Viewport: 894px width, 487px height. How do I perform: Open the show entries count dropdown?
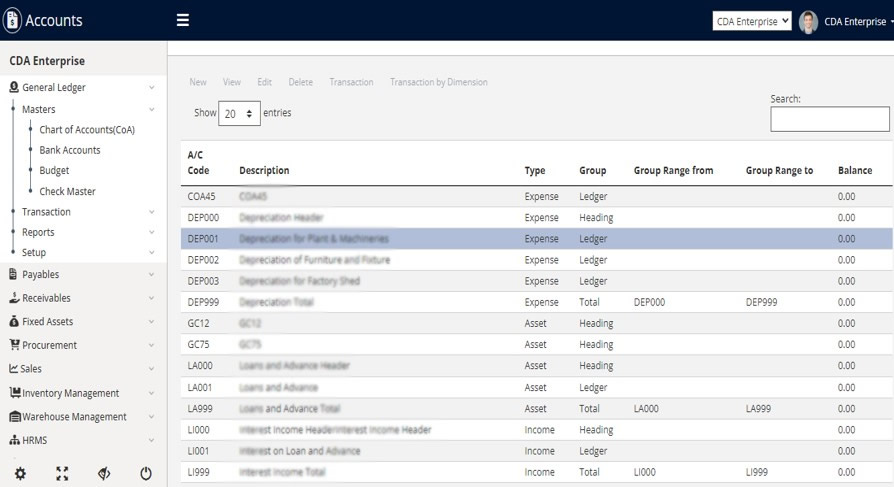coord(239,114)
